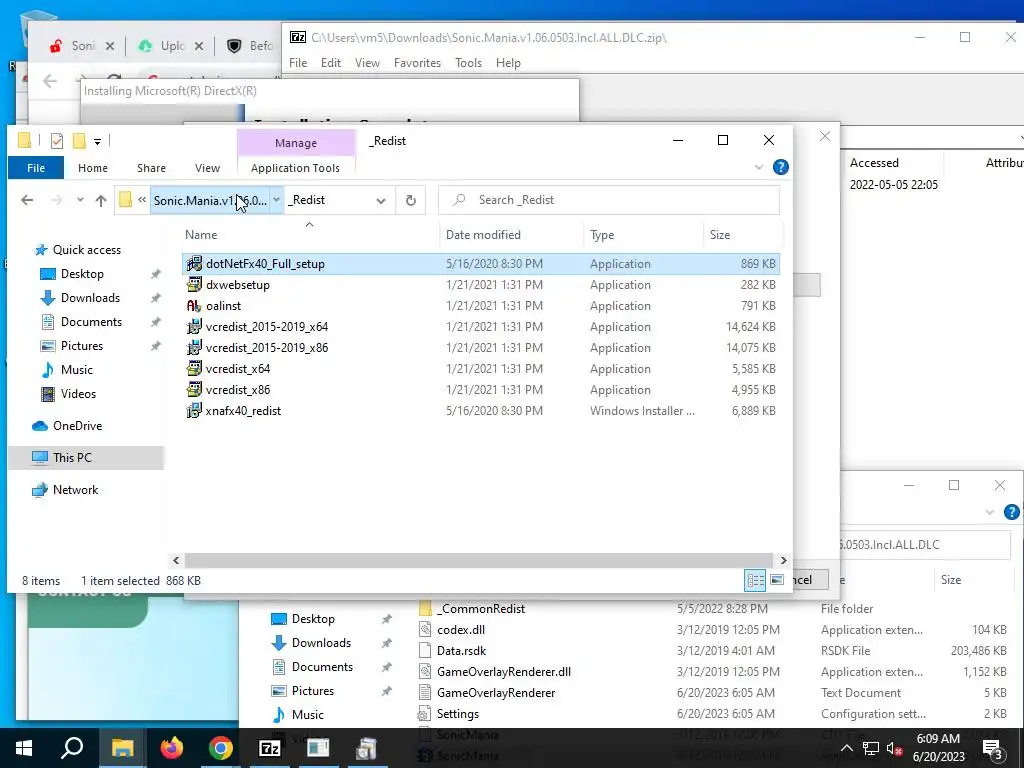Switch to 7-Zip on the taskbar
The image size is (1024, 768).
coord(270,748)
